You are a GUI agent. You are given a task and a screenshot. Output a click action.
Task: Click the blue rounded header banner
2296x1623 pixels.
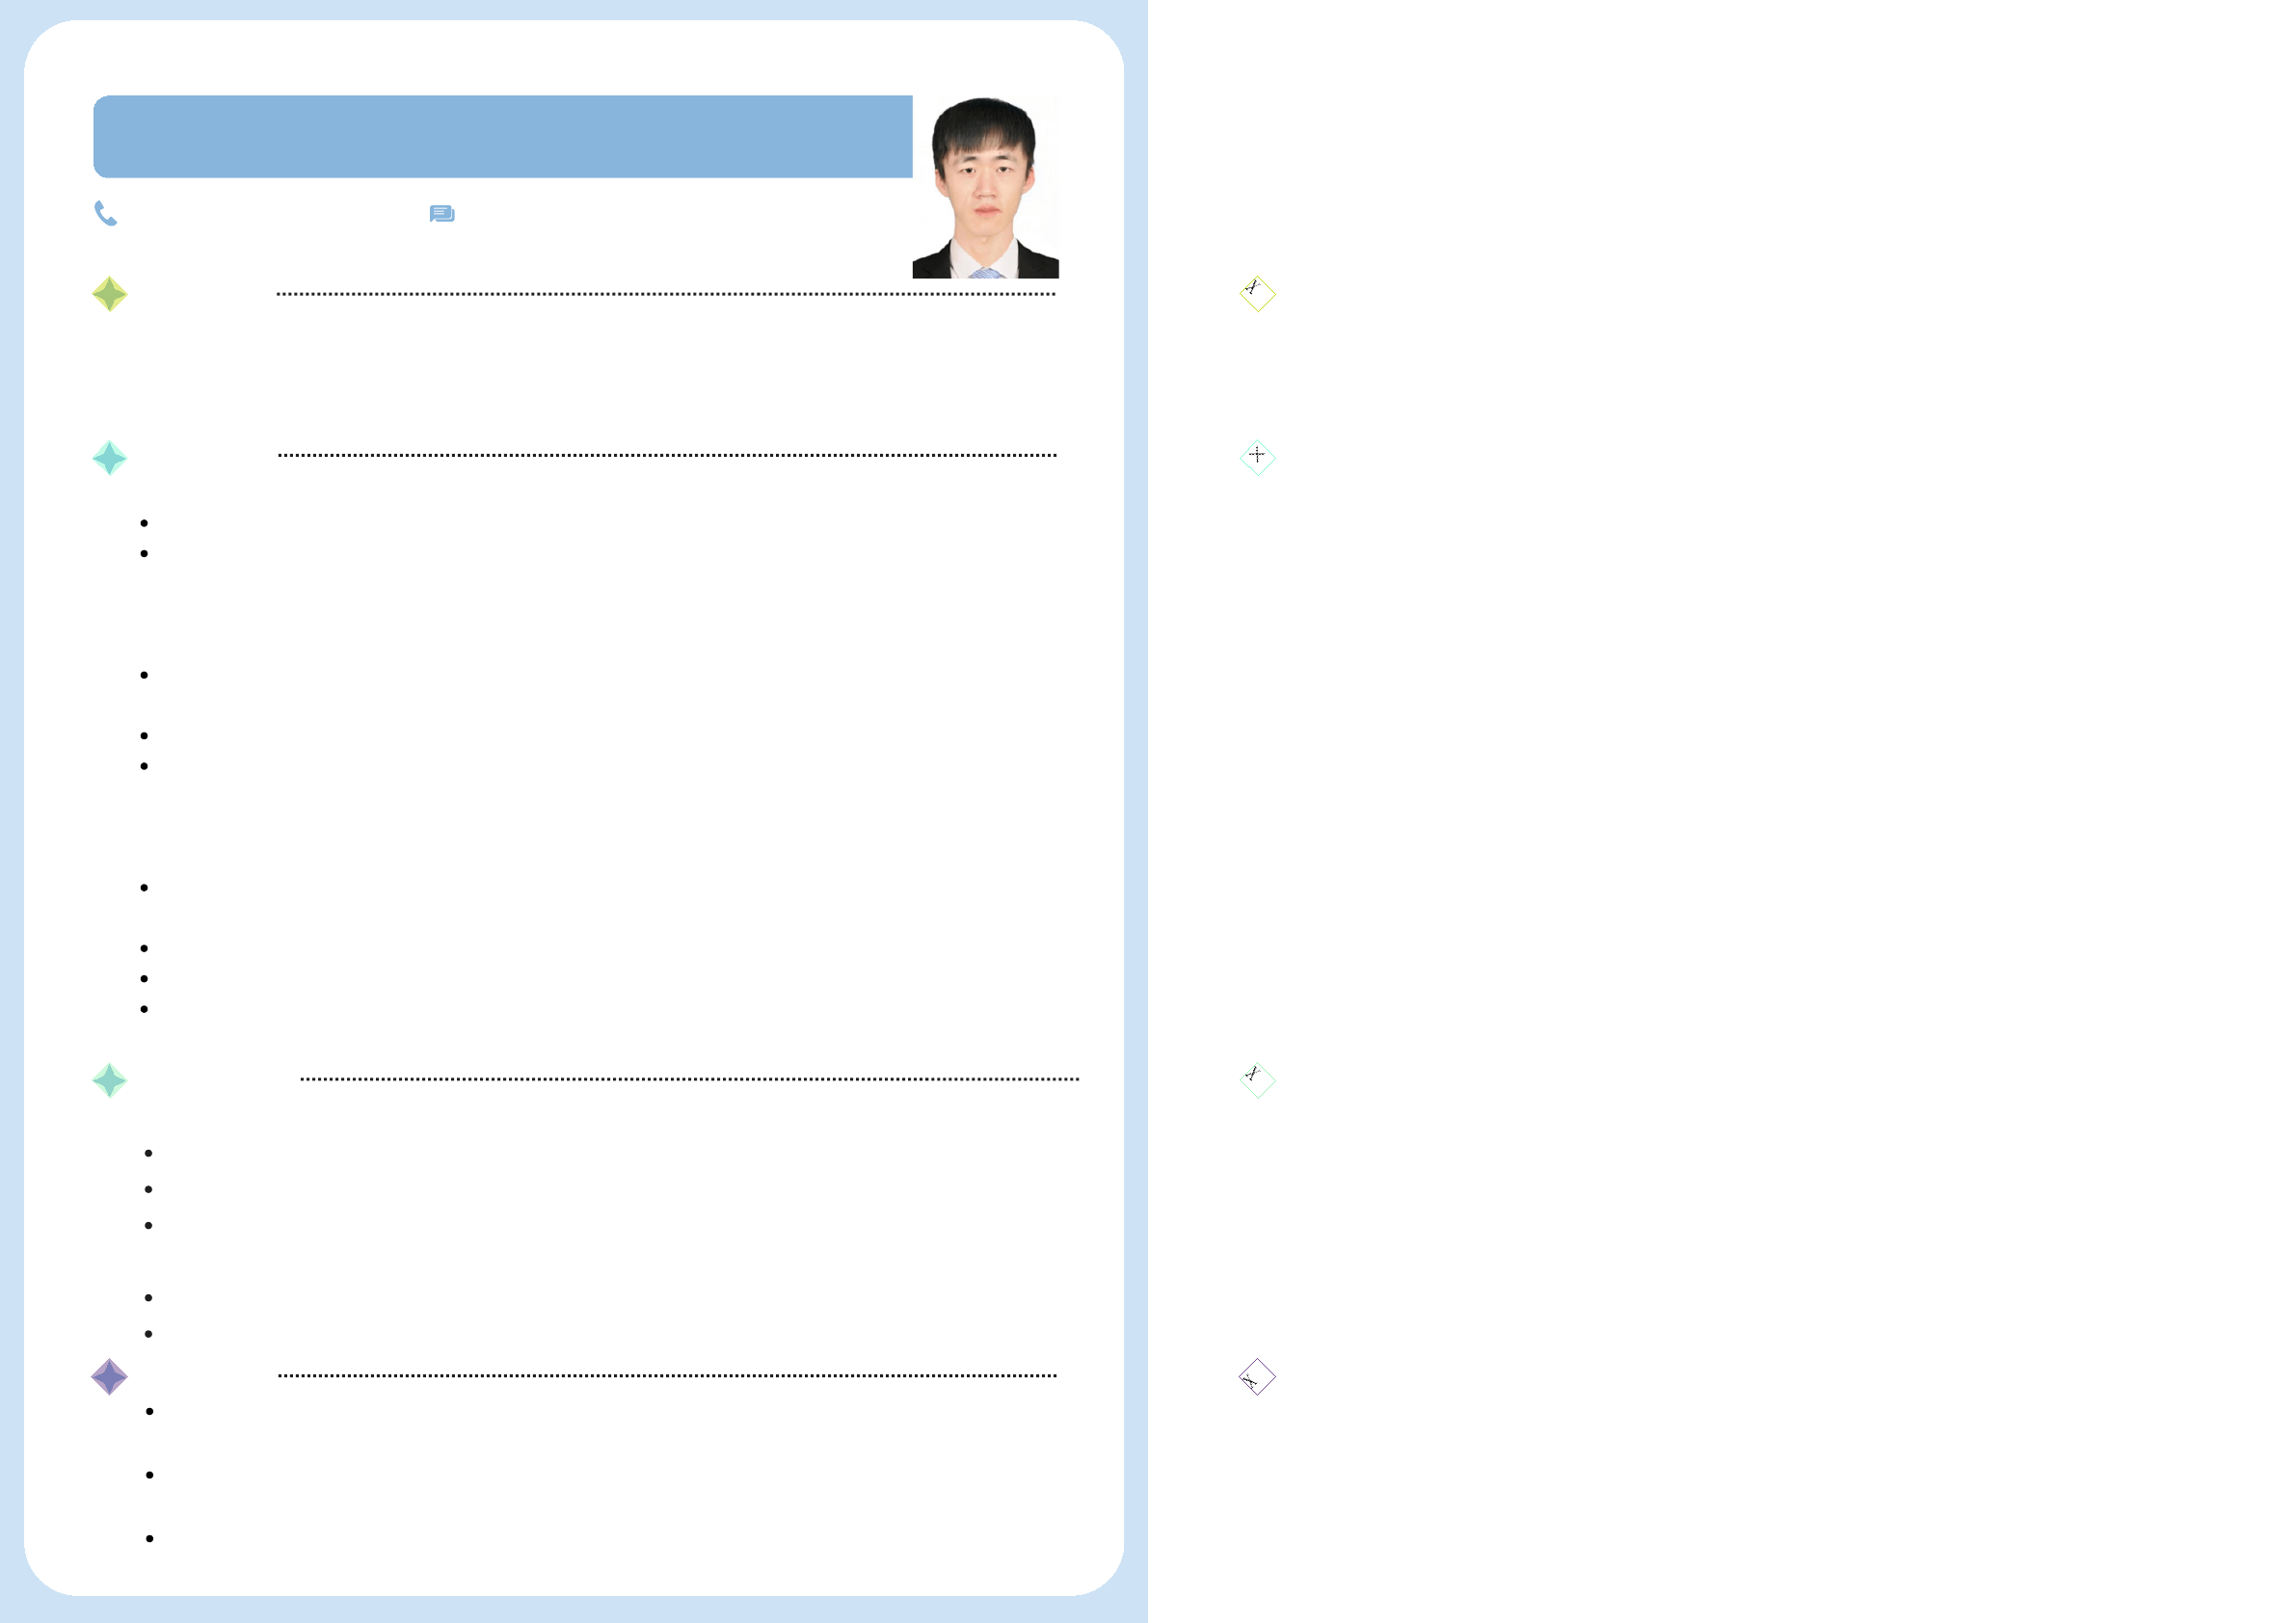click(503, 137)
